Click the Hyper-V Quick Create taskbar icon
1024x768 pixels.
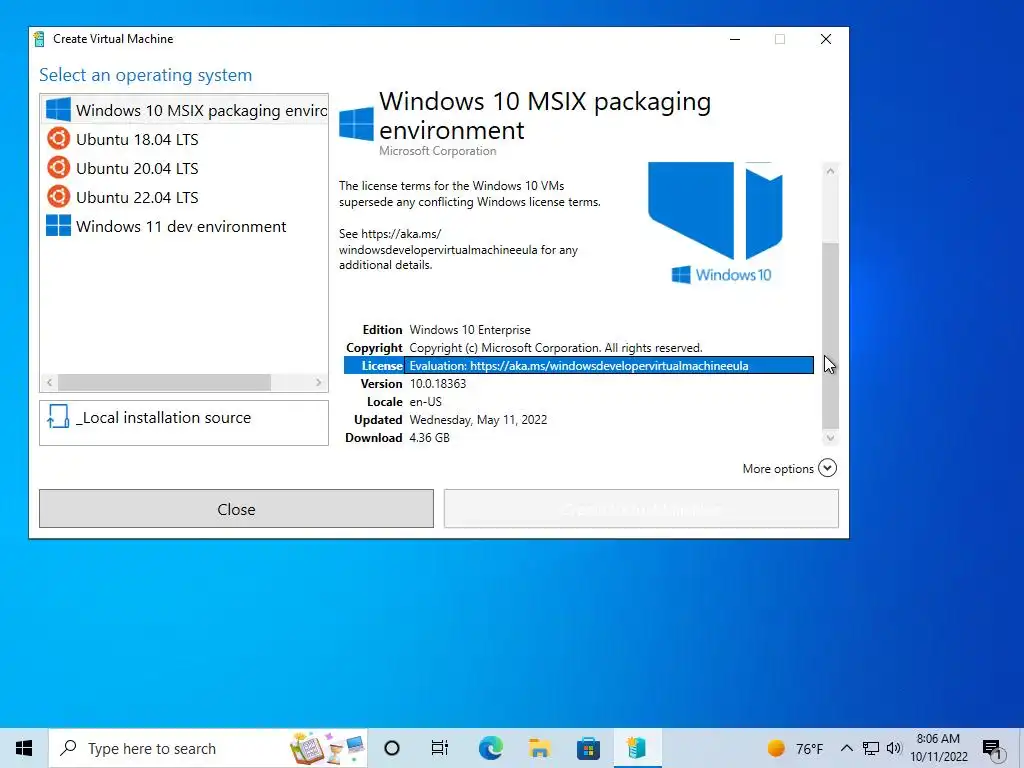(637, 748)
